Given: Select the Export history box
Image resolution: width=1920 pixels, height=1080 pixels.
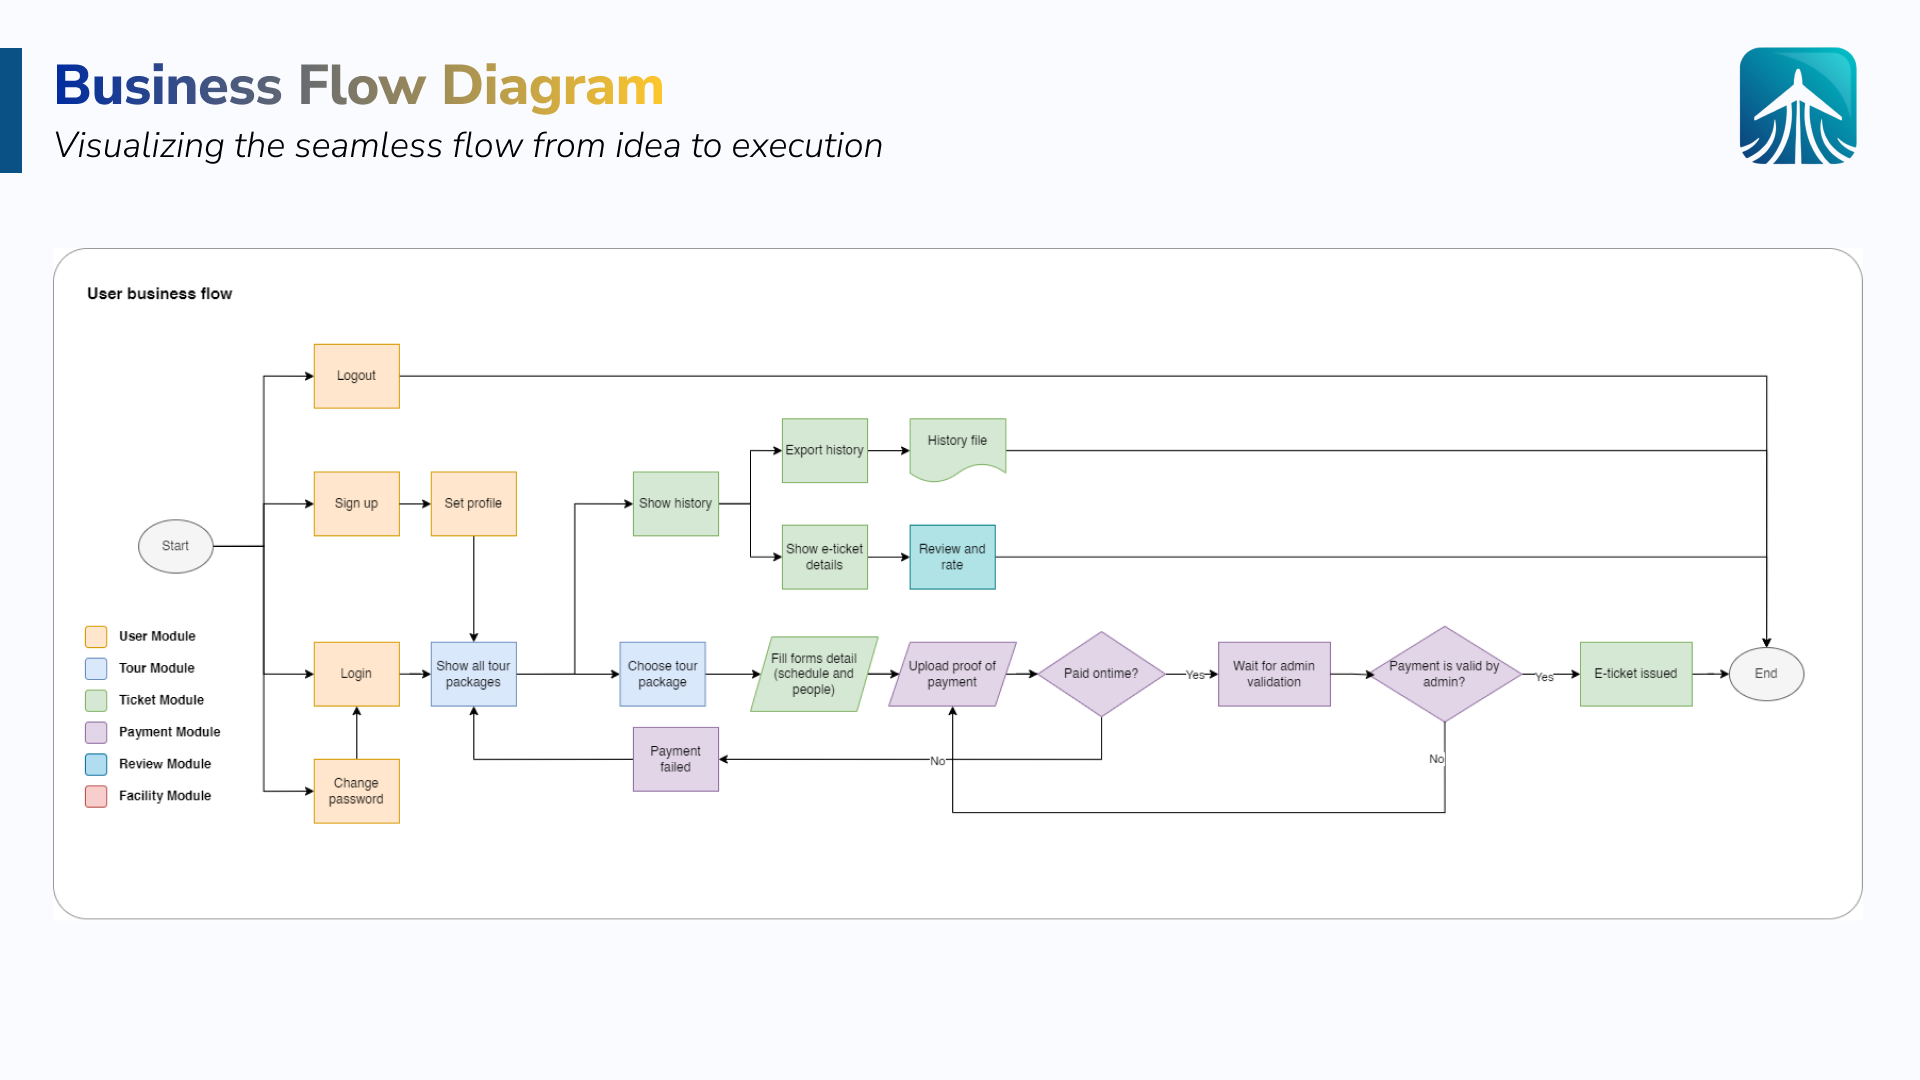Looking at the screenshot, I should click(x=824, y=451).
